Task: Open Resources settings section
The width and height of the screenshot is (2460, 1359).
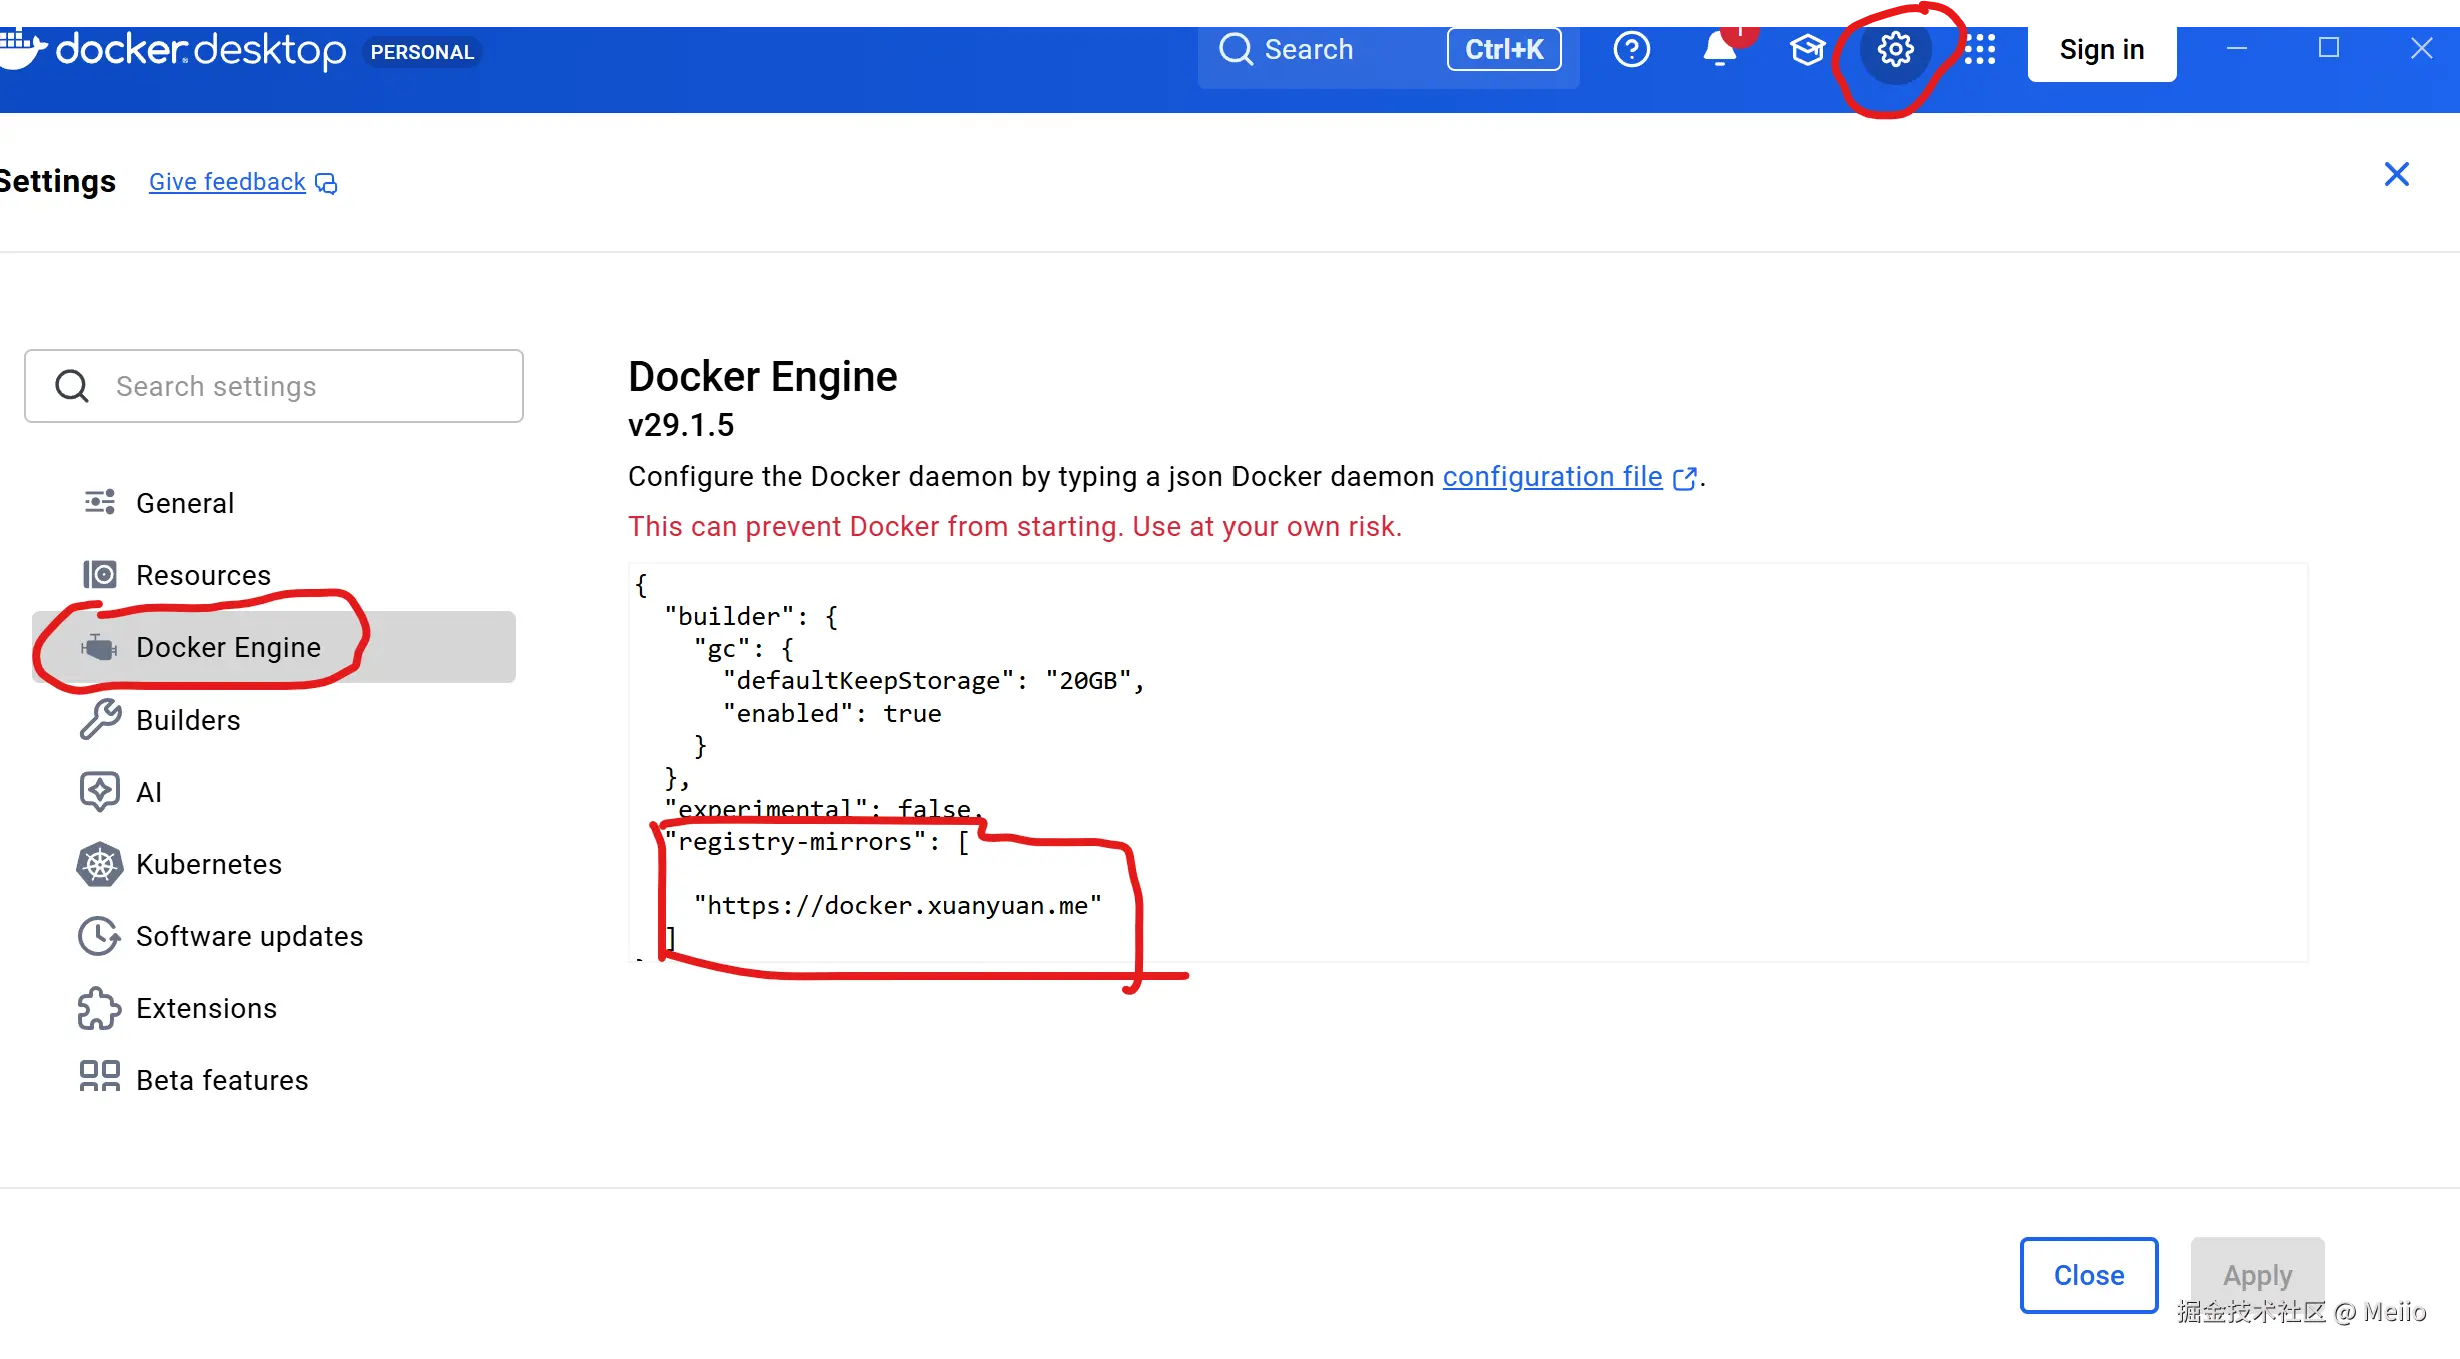Action: click(202, 575)
